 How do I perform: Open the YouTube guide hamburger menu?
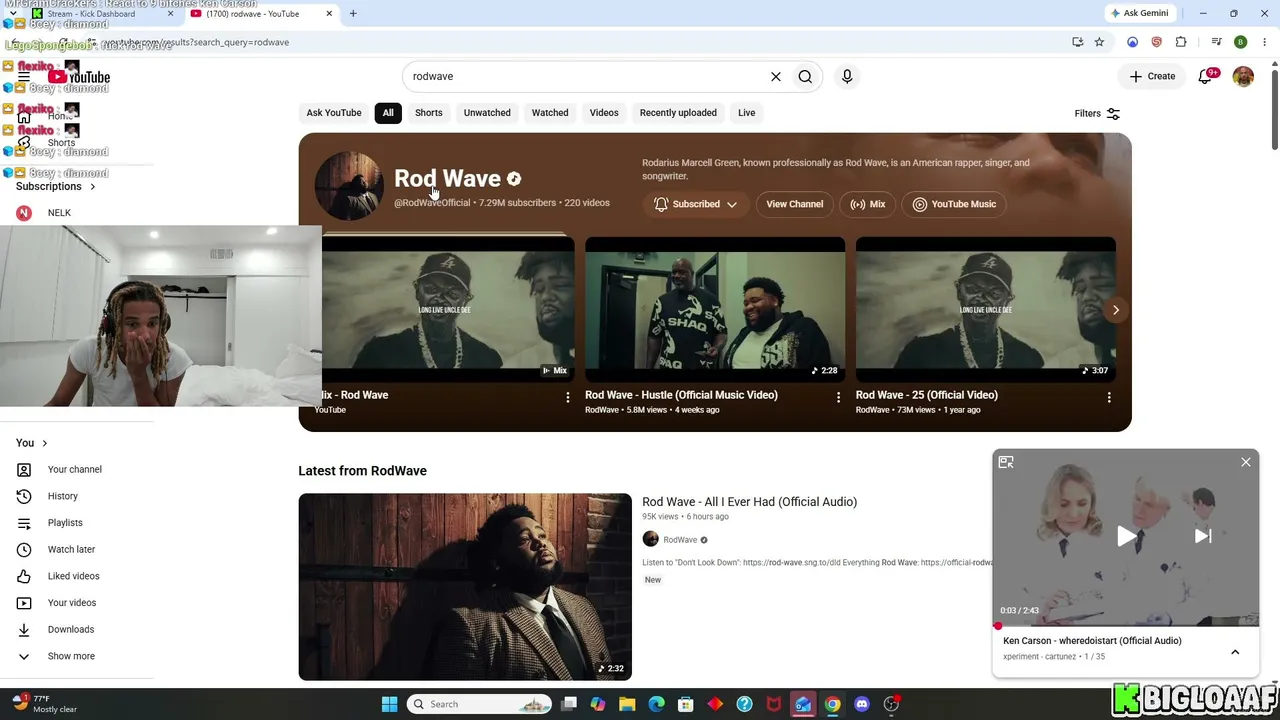pyautogui.click(x=24, y=77)
